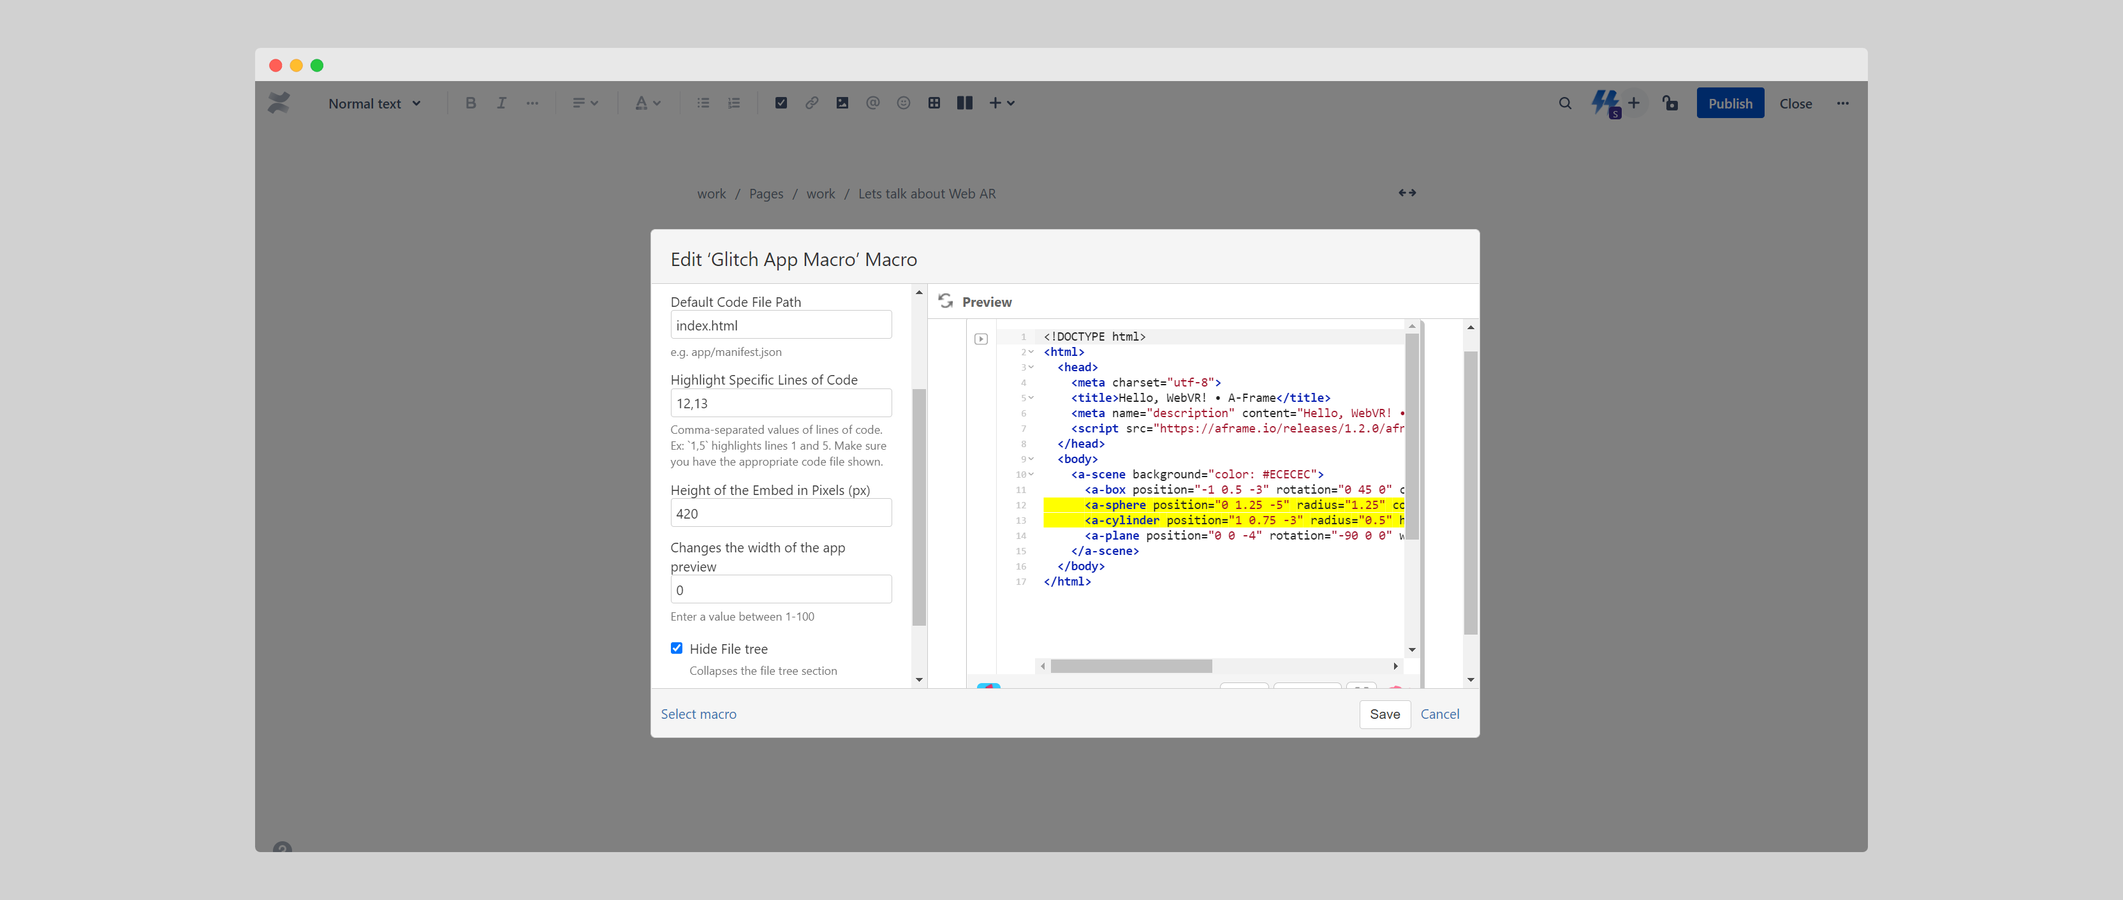Open the emoji picker
The width and height of the screenshot is (2123, 900).
pos(904,103)
